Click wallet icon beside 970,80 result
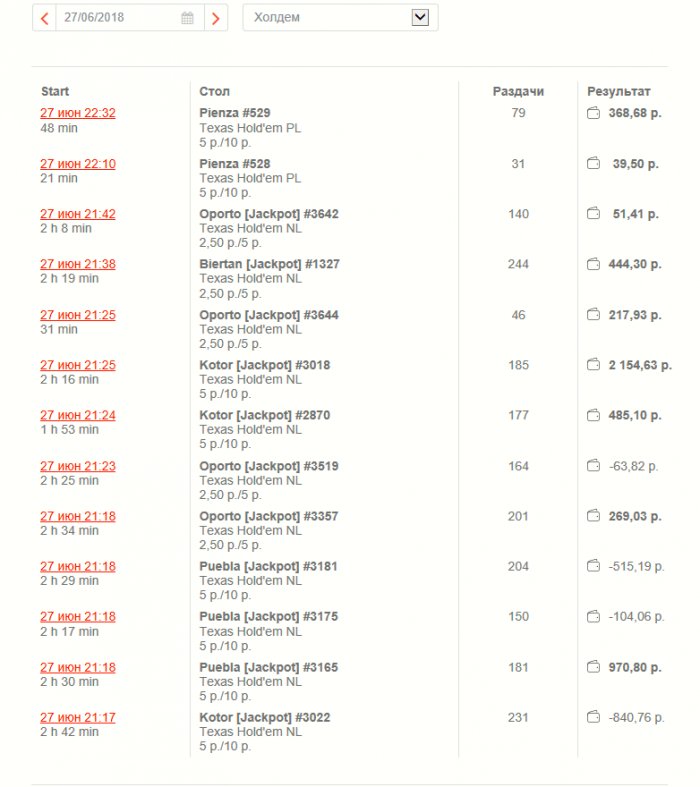The width and height of the screenshot is (700, 787). coord(593,667)
